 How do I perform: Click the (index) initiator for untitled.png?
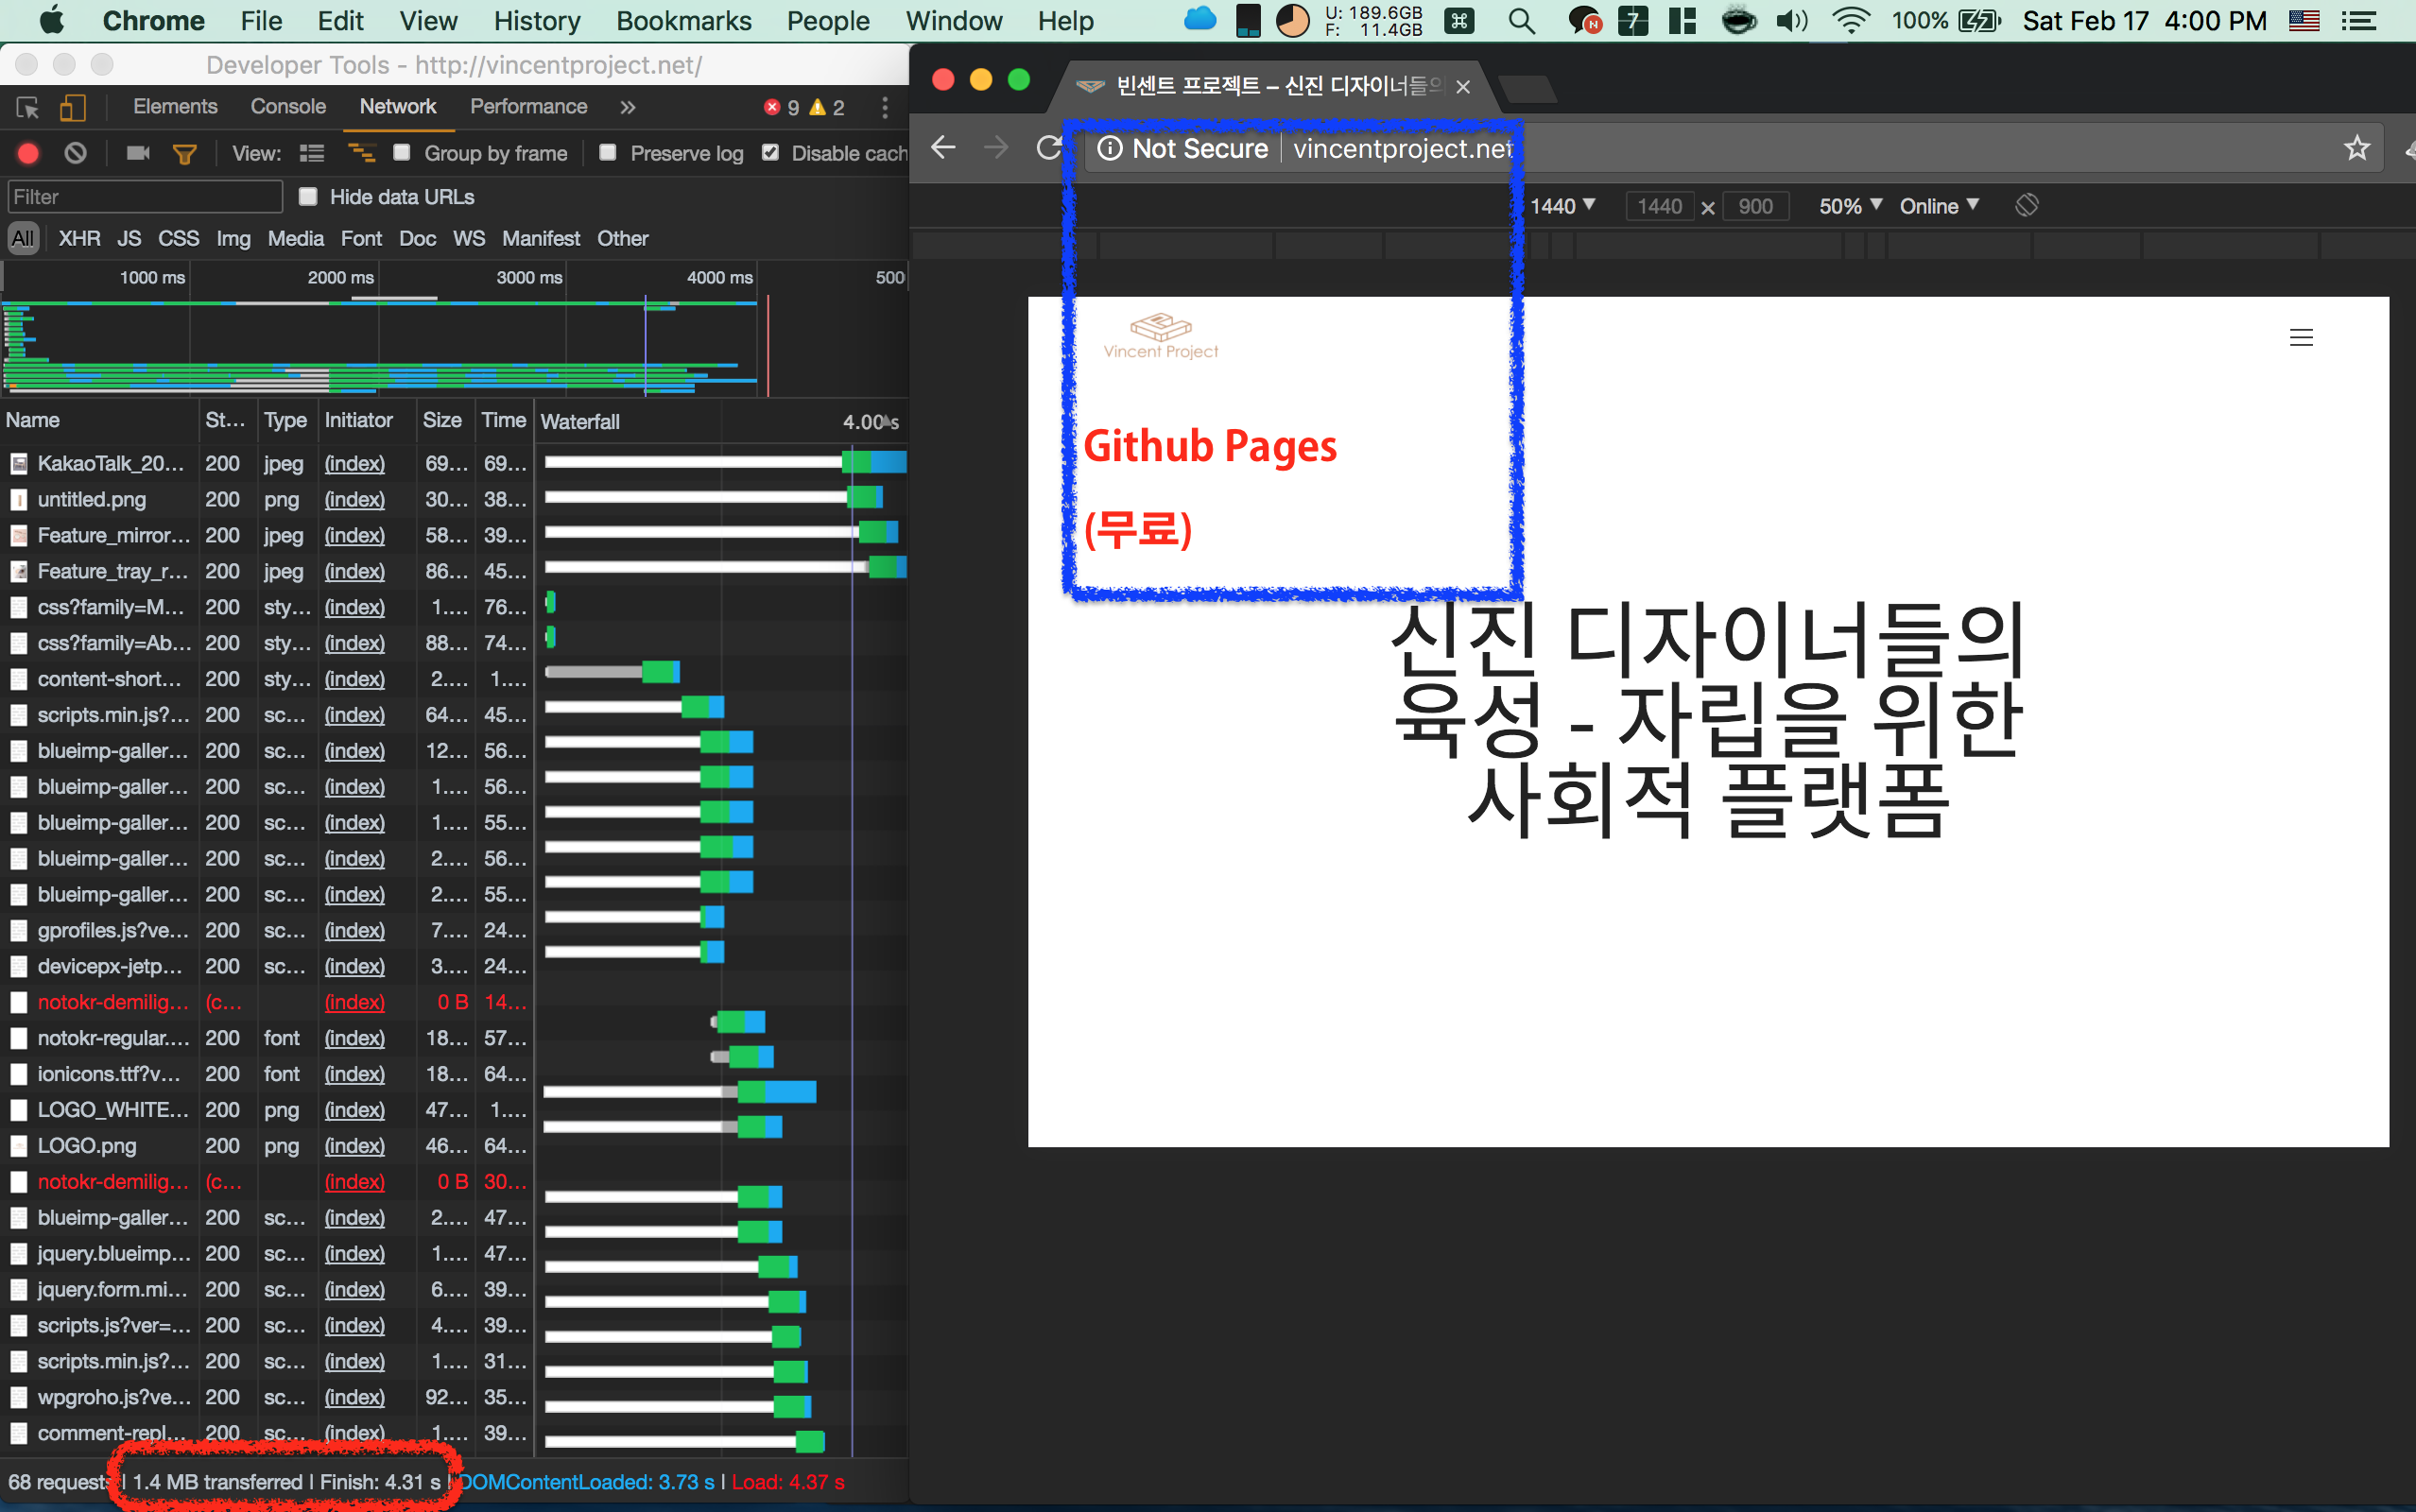pyautogui.click(x=354, y=499)
